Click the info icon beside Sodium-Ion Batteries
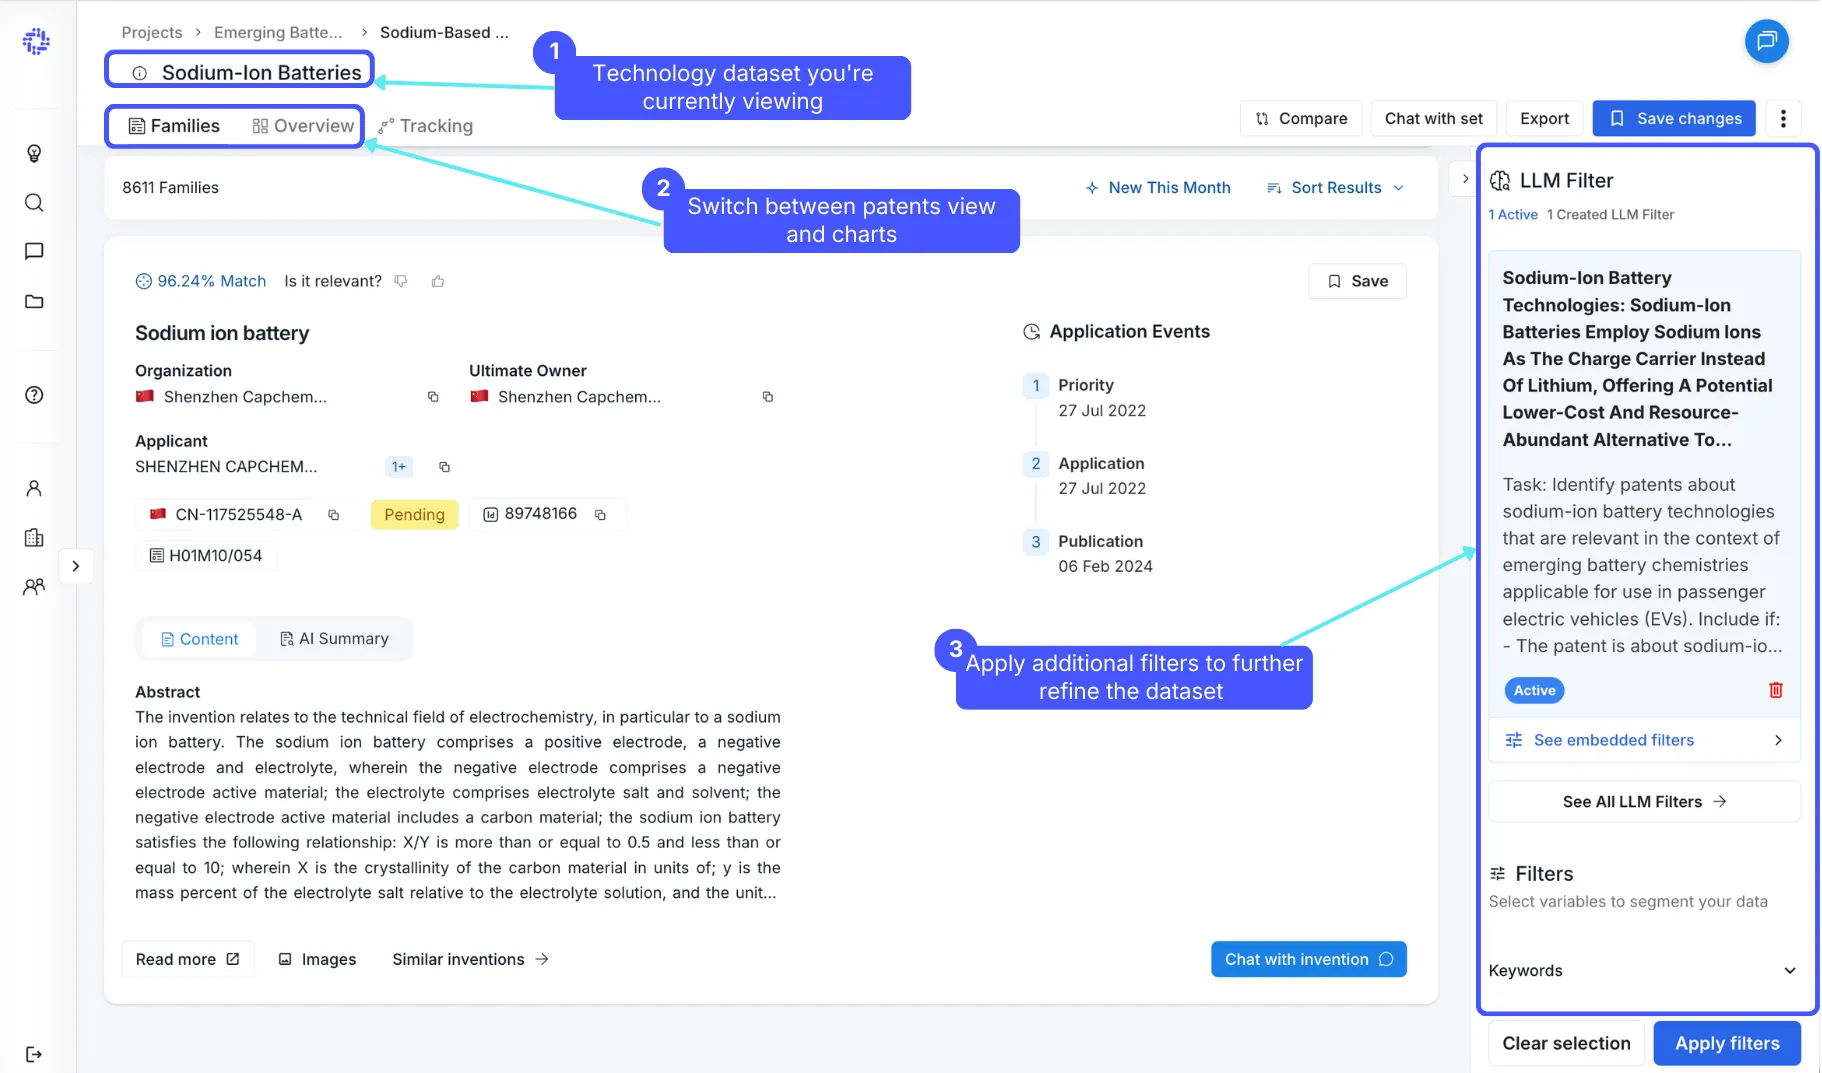 (x=140, y=73)
